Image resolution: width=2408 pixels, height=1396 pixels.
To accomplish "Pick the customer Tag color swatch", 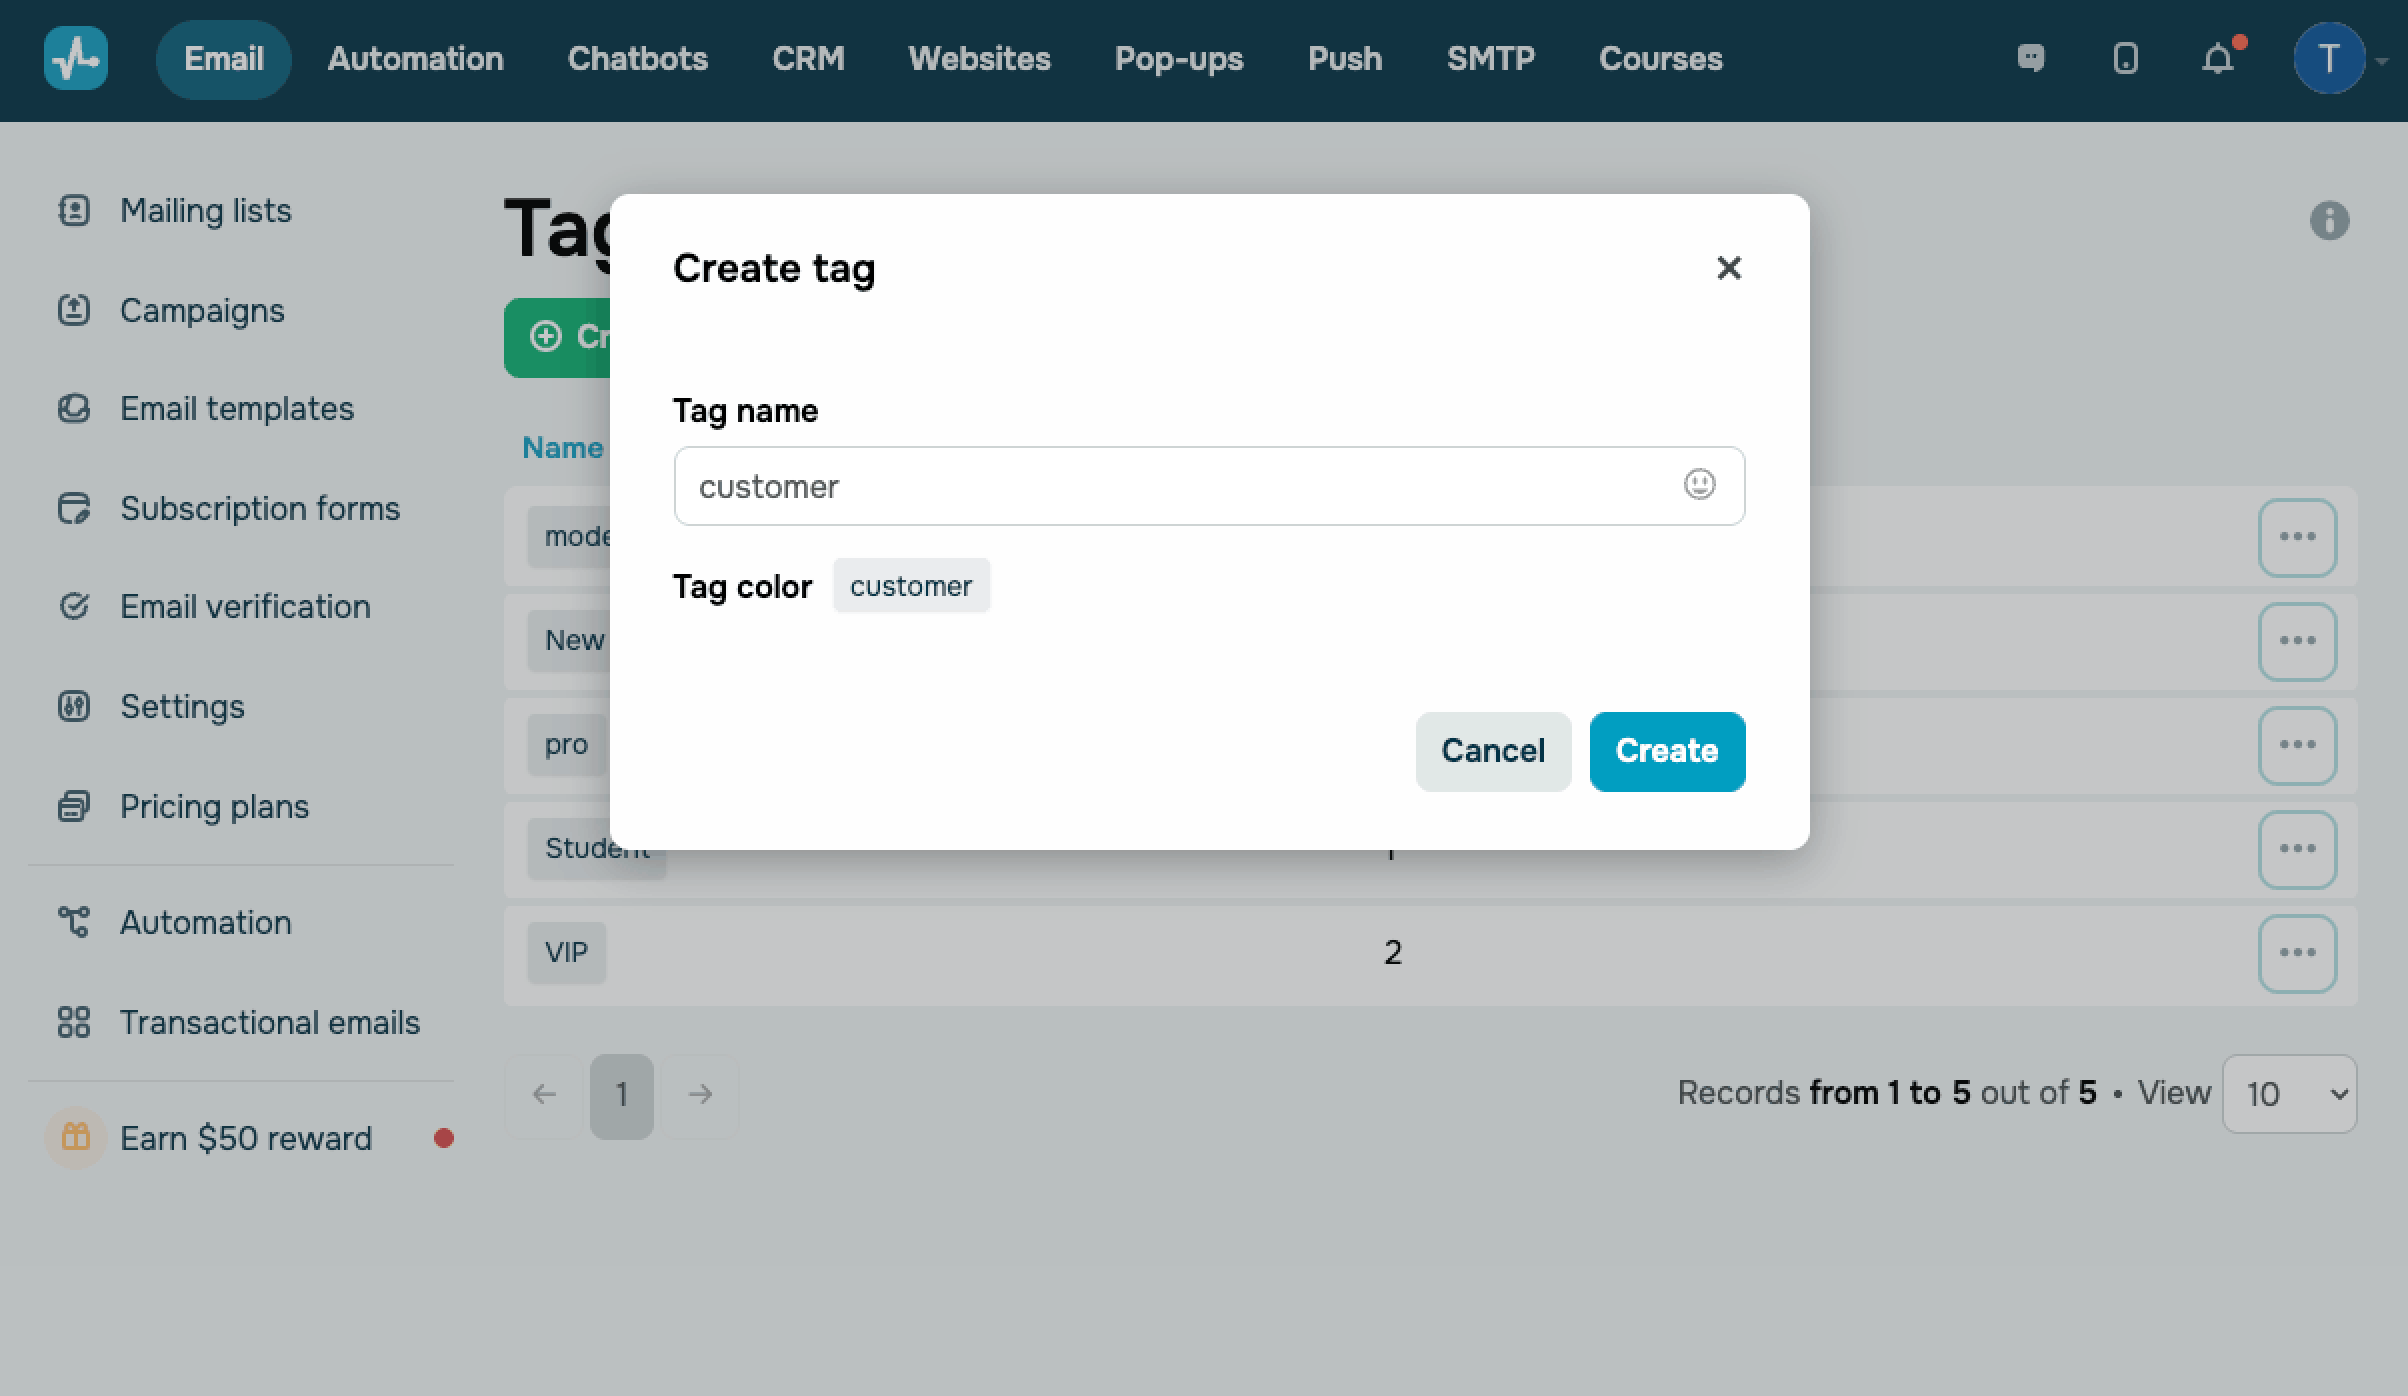I will tap(911, 586).
